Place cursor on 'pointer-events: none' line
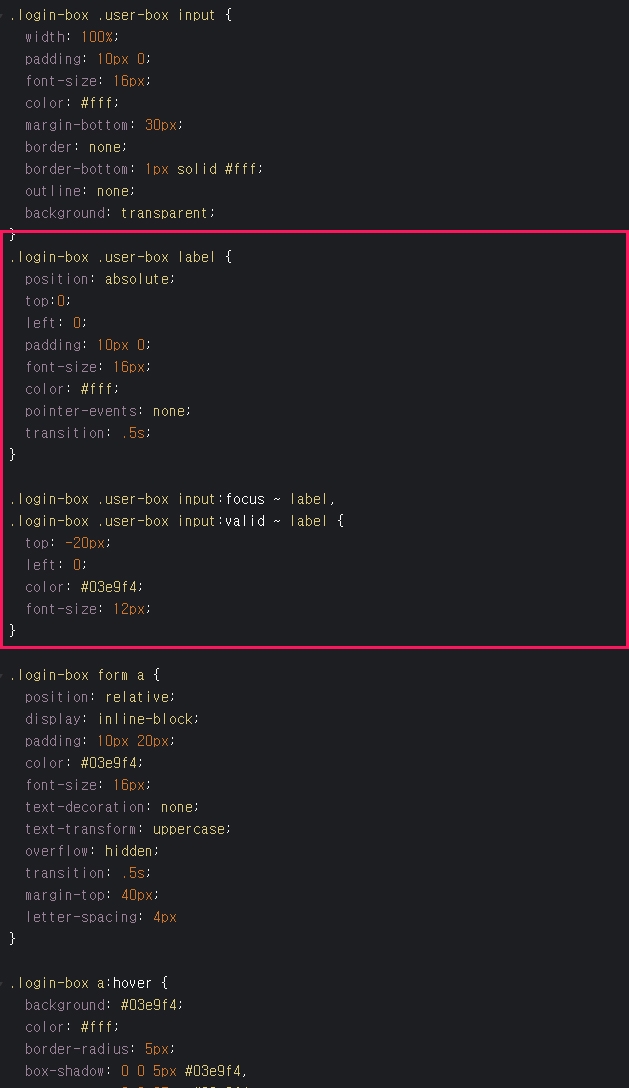The height and width of the screenshot is (1088, 629). pos(108,411)
